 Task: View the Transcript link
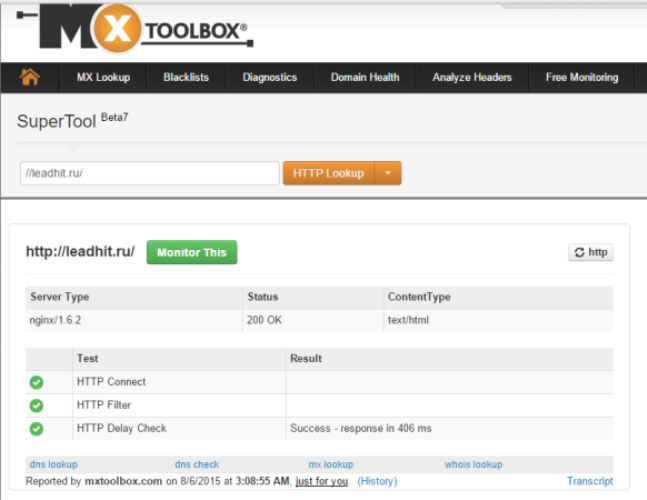pos(590,481)
